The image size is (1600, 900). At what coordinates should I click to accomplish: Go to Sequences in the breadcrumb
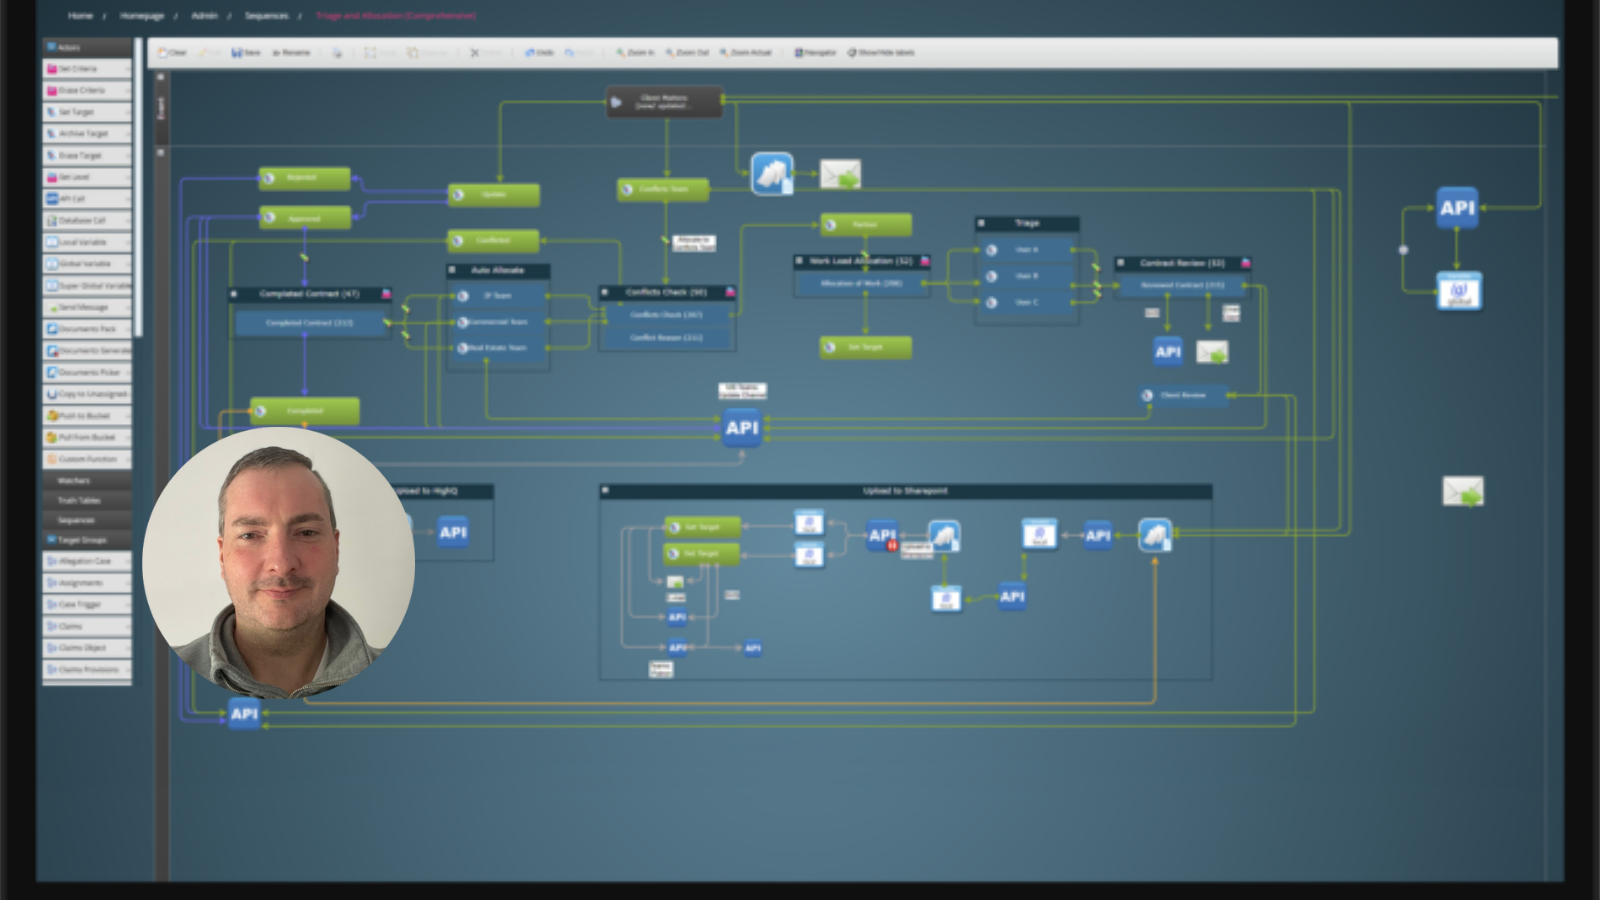[266, 16]
